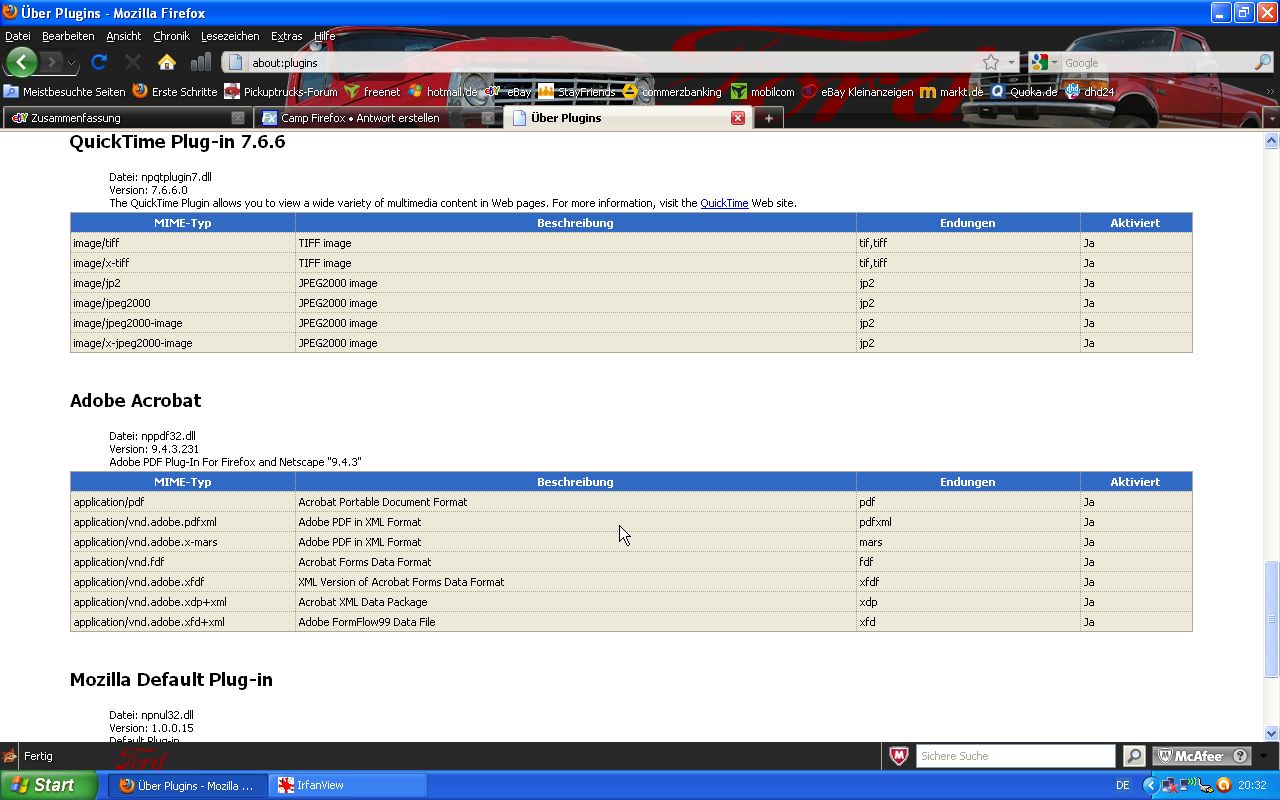The width and height of the screenshot is (1280, 800).
Task: Bookmark this page with the star
Action: [990, 62]
